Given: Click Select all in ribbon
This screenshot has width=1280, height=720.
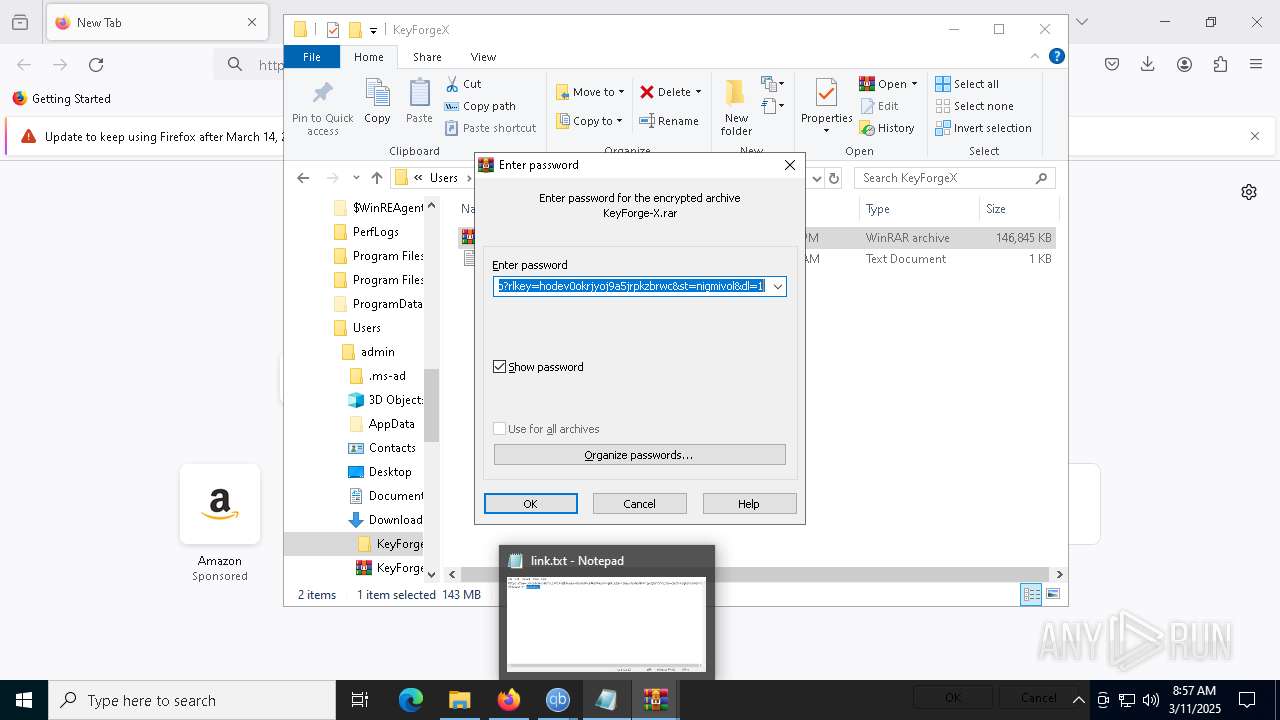Looking at the screenshot, I should (967, 84).
